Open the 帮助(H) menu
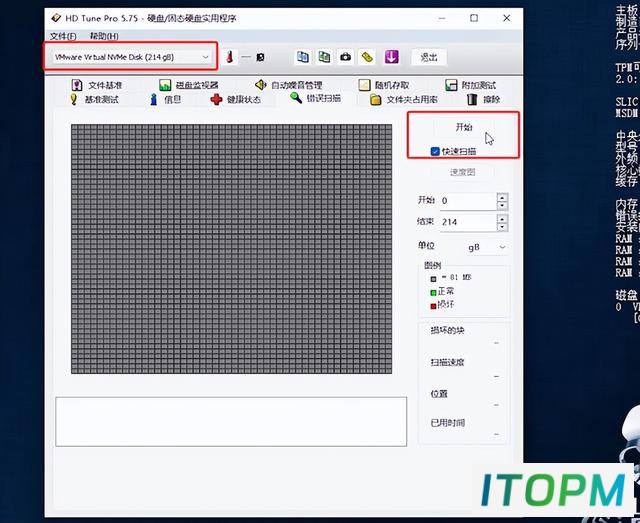This screenshot has width=640, height=523. click(x=104, y=36)
